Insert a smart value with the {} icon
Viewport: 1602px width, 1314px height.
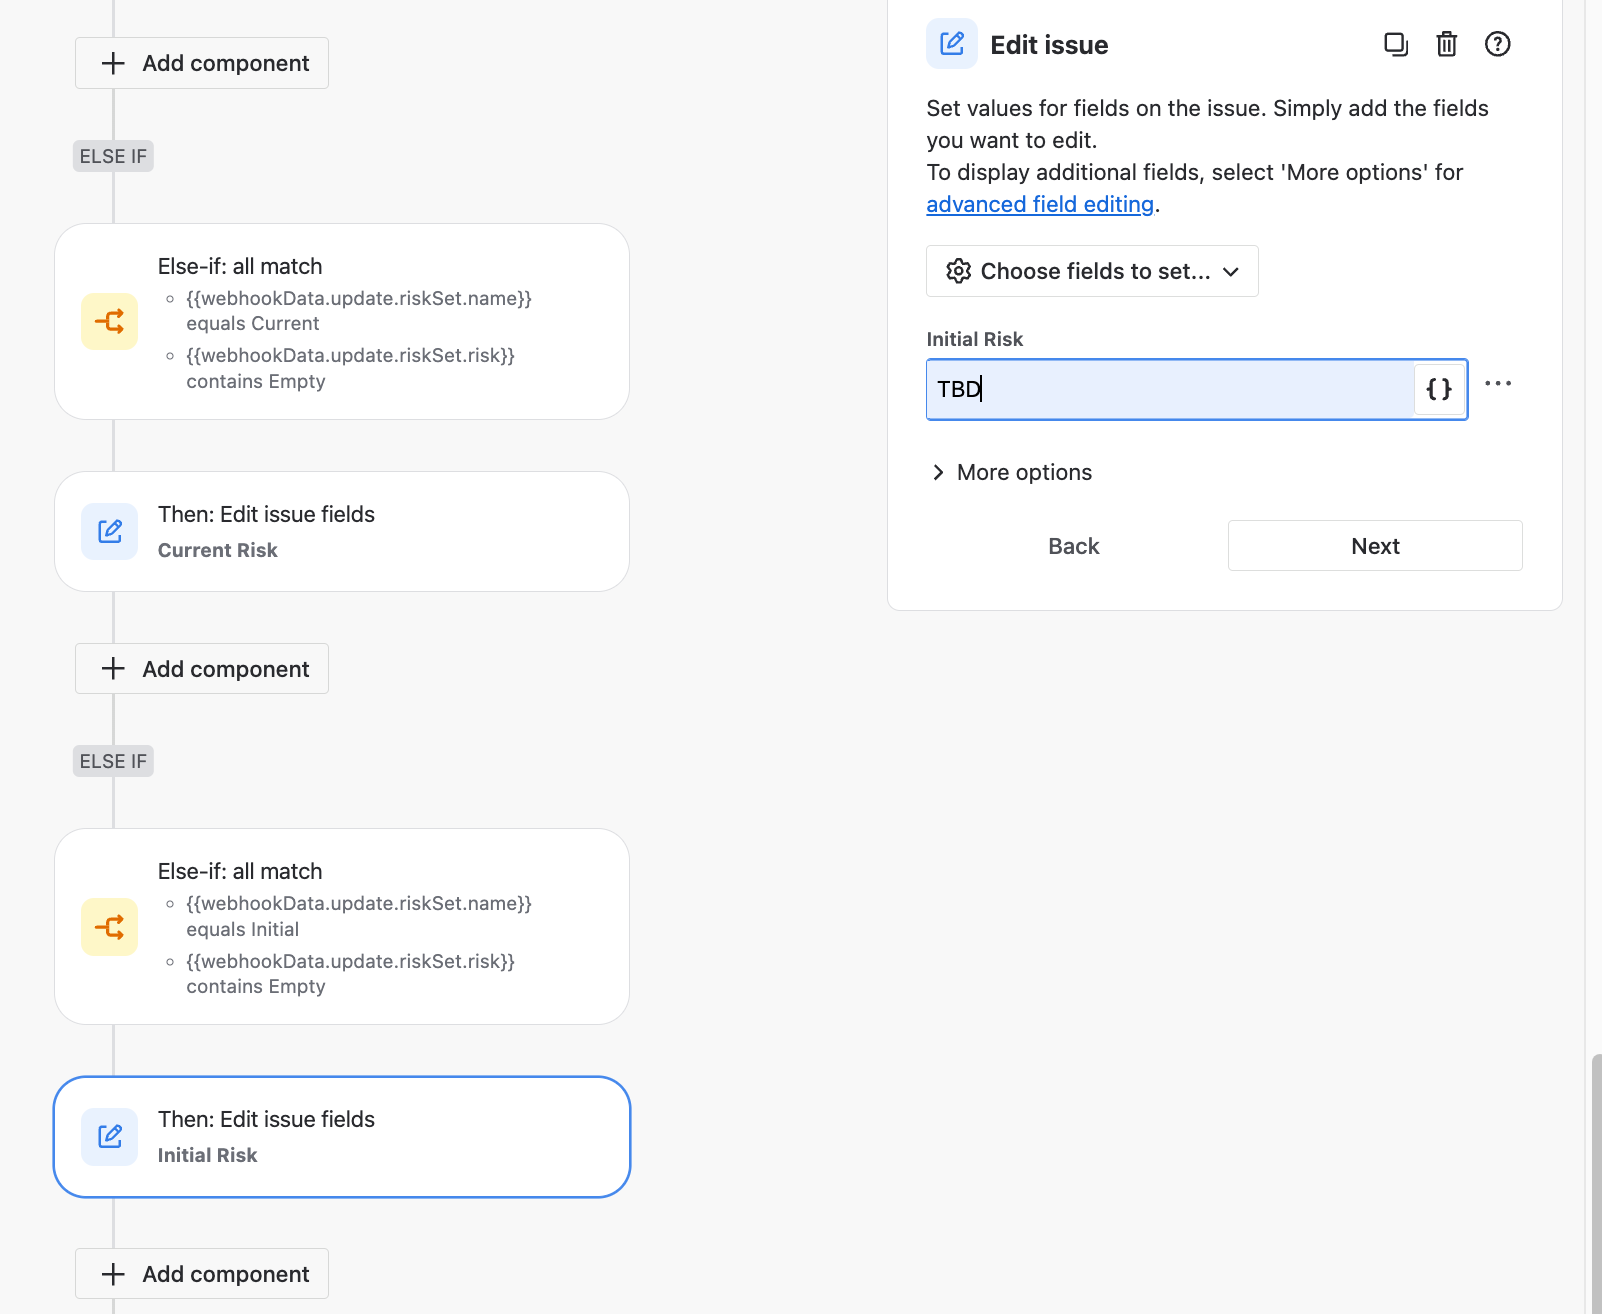point(1438,390)
